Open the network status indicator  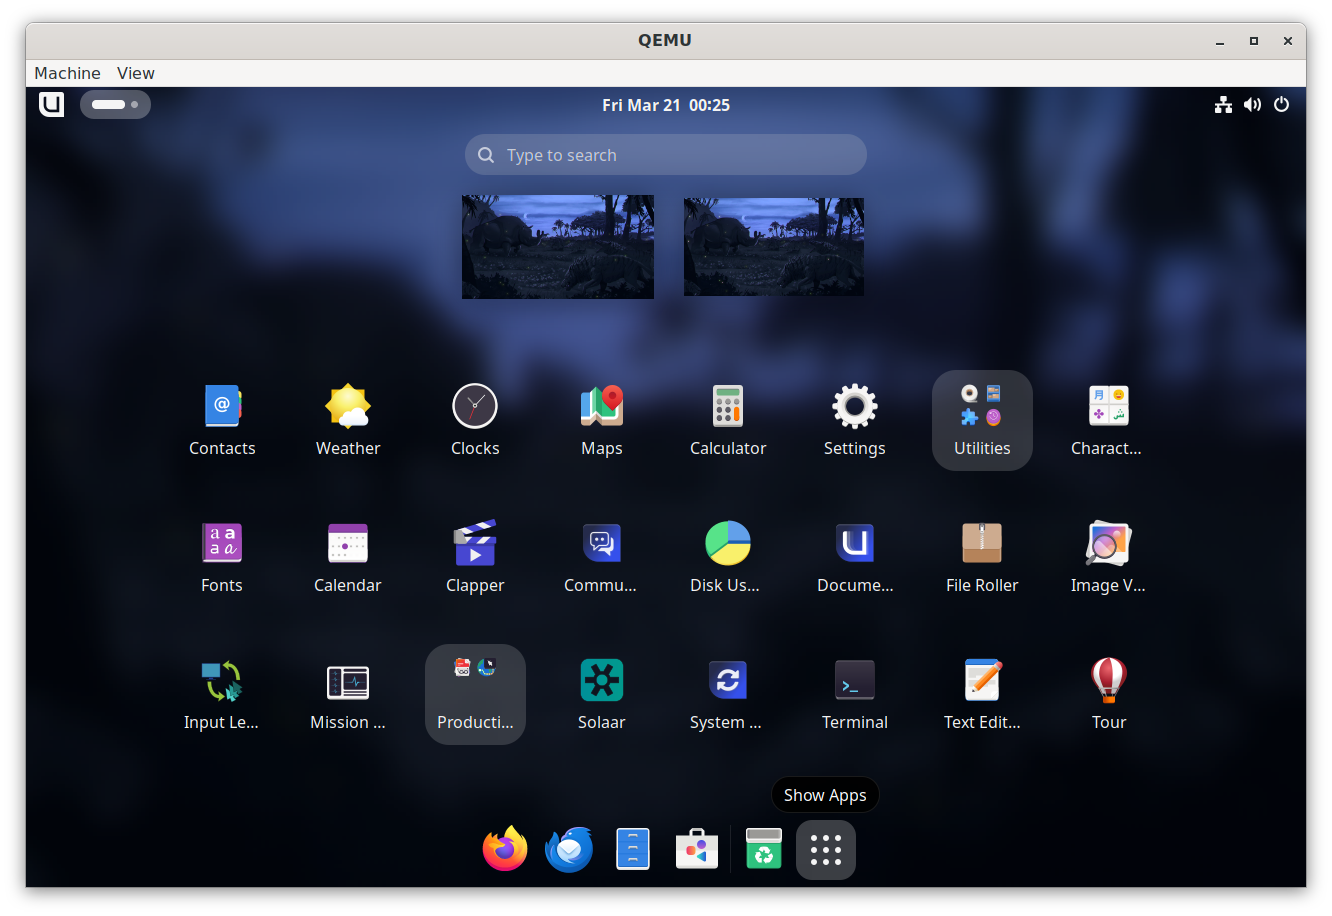(1223, 105)
